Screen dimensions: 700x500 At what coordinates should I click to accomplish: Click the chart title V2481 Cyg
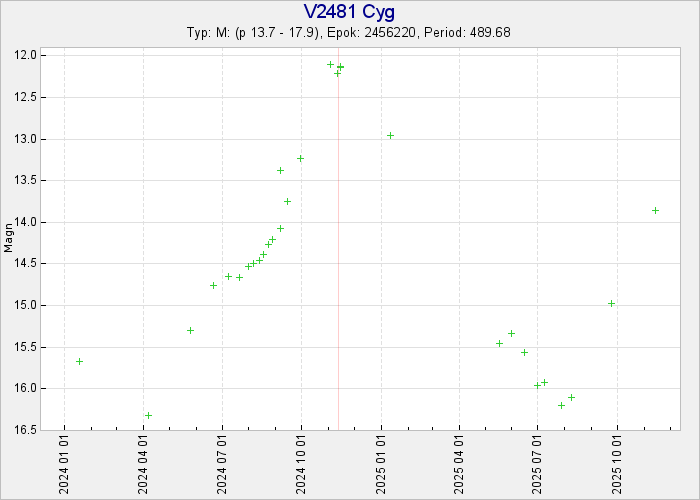coord(349,13)
